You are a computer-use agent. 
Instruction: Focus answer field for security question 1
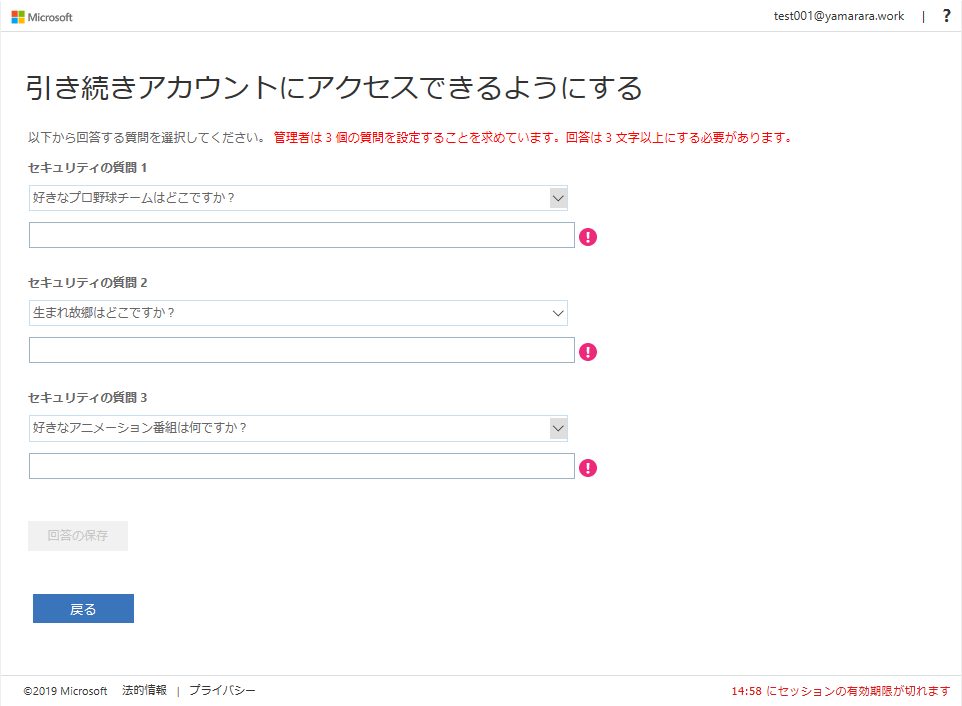[302, 235]
